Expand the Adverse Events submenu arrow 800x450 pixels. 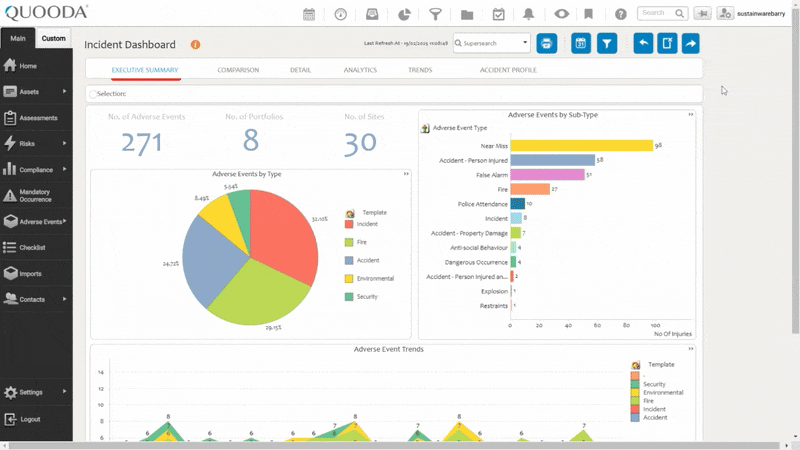[x=65, y=221]
